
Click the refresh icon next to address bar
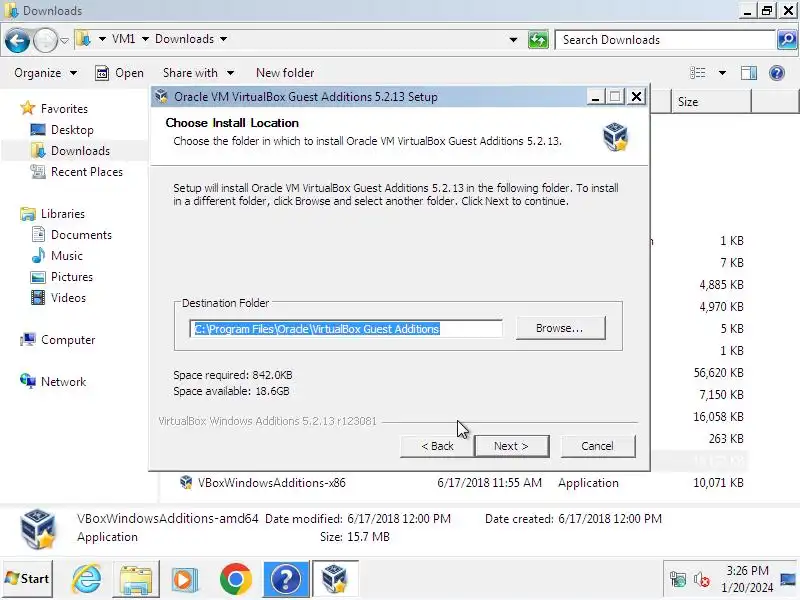coord(538,40)
